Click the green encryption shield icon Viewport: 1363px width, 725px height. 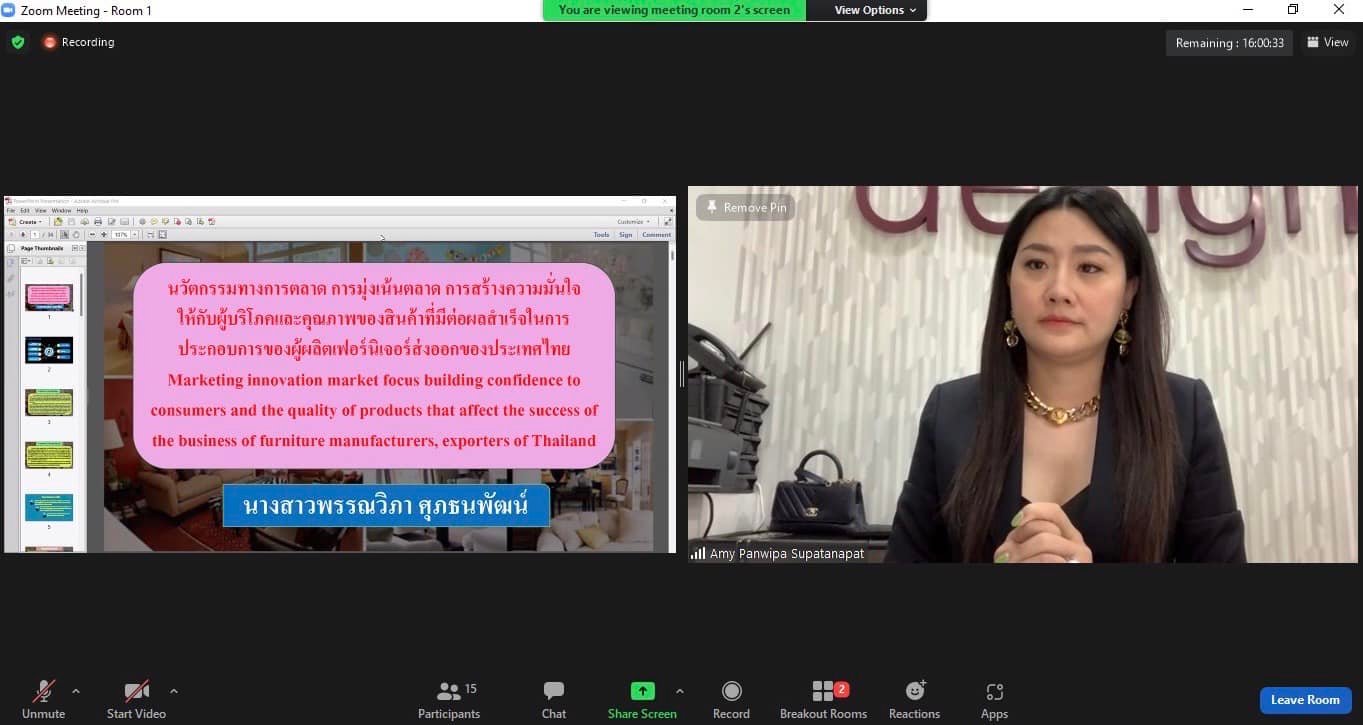(18, 42)
